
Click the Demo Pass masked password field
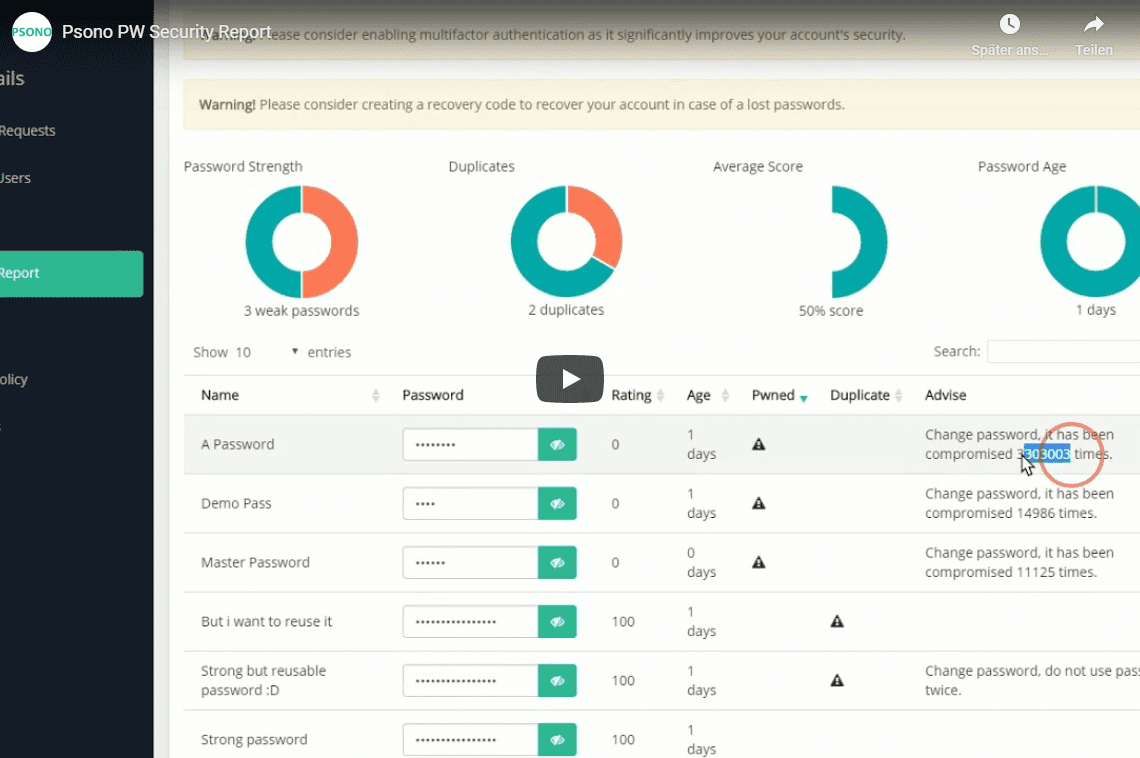point(470,504)
